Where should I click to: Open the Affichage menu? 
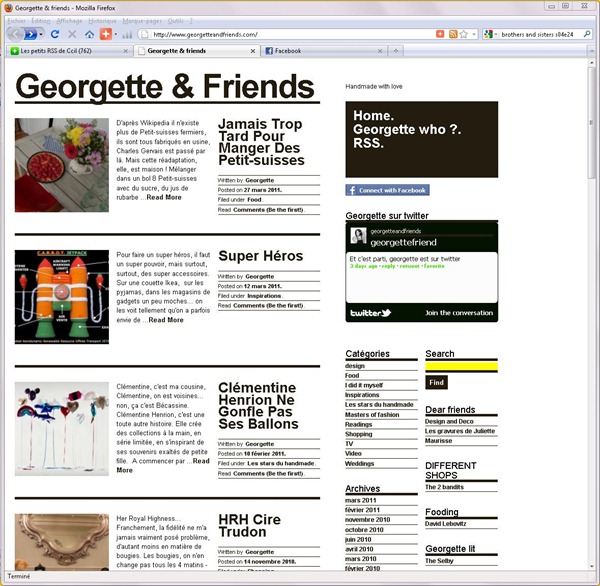[69, 21]
